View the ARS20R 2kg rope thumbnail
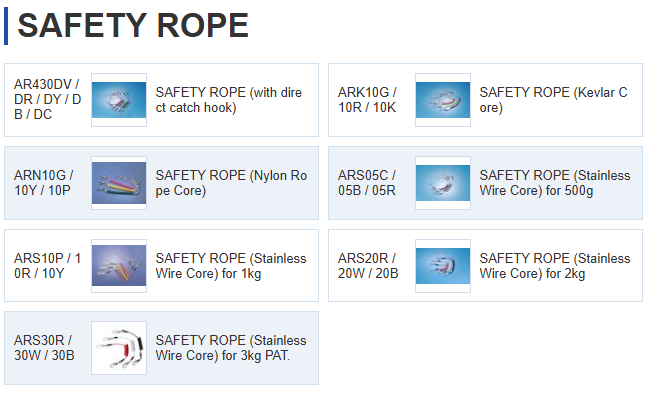Screen dimensions: 657x398 point(443,266)
